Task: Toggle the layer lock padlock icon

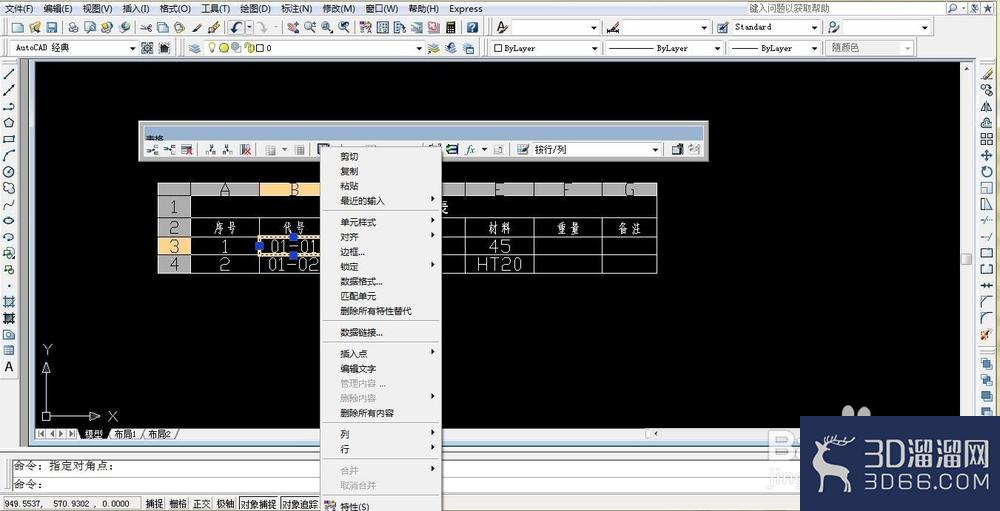Action: click(x=247, y=48)
